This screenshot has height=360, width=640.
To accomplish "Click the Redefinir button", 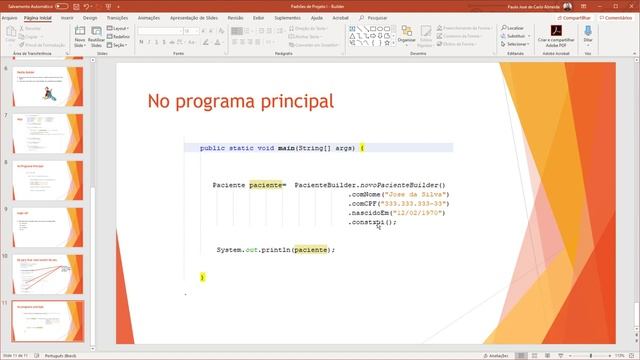I will pos(118,37).
